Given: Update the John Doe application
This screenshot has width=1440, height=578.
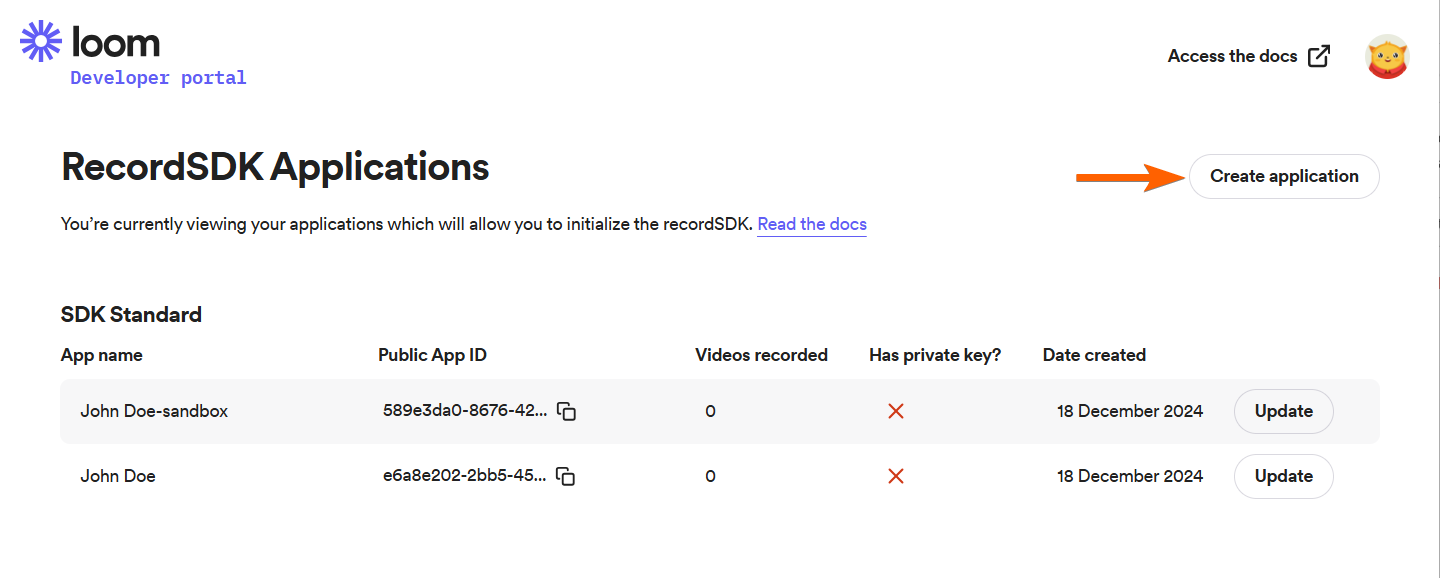Looking at the screenshot, I should click(x=1283, y=476).
